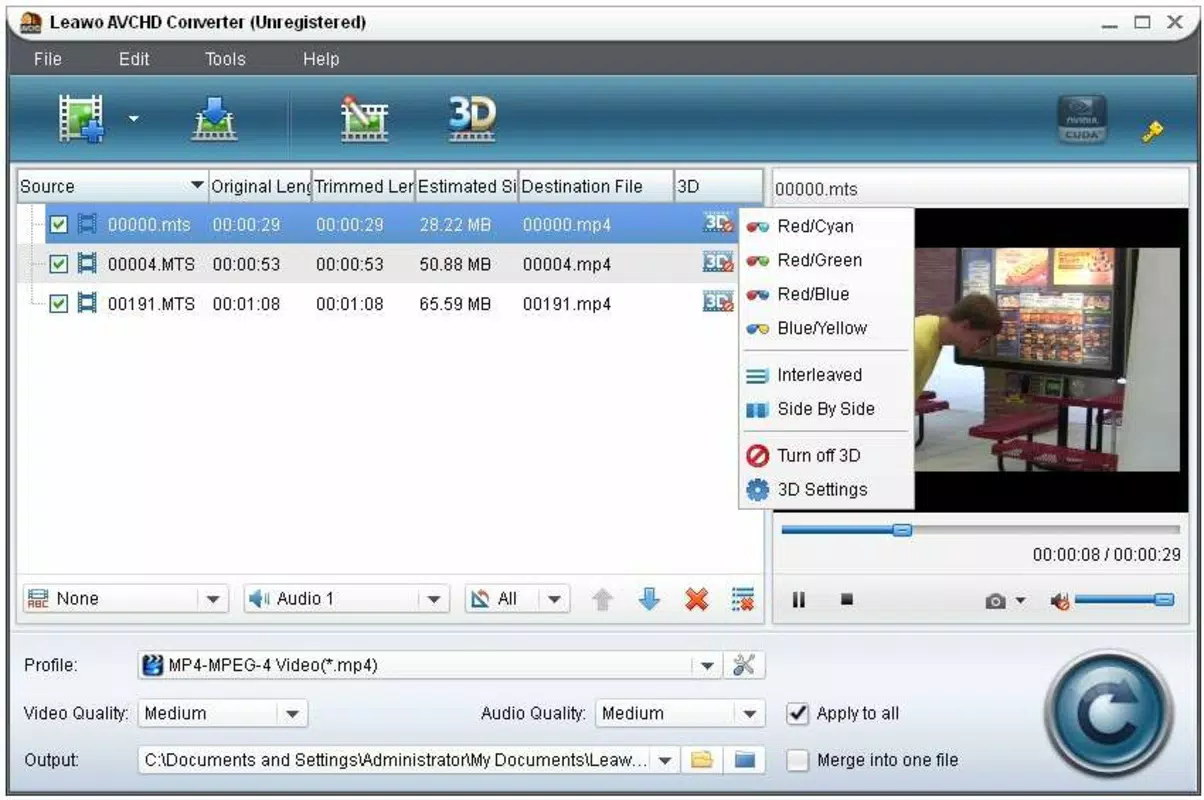Open the Help menu
Image resolution: width=1204 pixels, height=800 pixels.
click(321, 59)
